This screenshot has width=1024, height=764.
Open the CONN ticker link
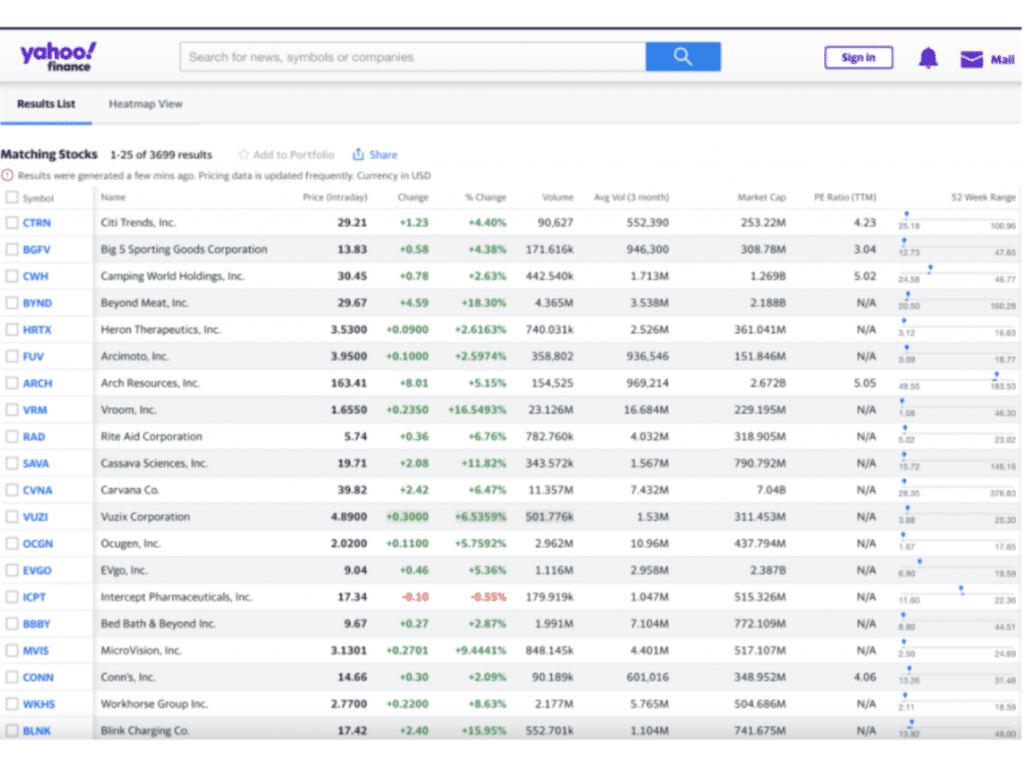pos(38,677)
